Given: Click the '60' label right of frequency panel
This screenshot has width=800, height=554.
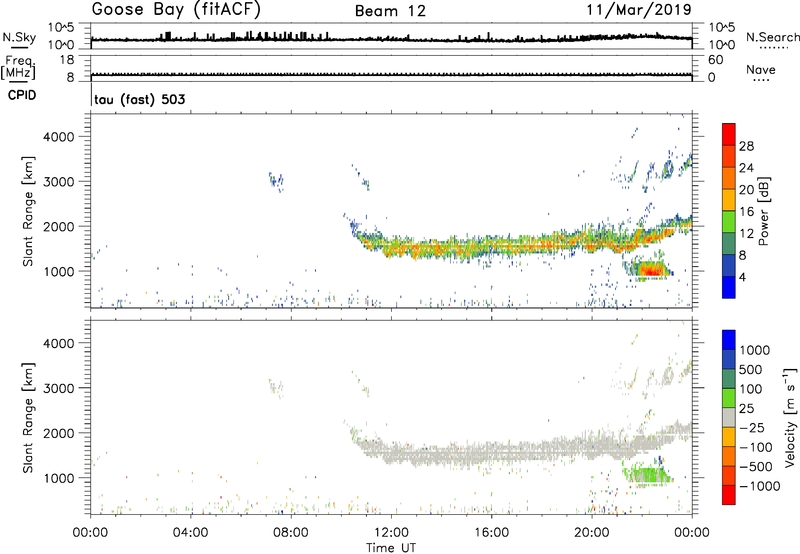Looking at the screenshot, I should pos(715,60).
